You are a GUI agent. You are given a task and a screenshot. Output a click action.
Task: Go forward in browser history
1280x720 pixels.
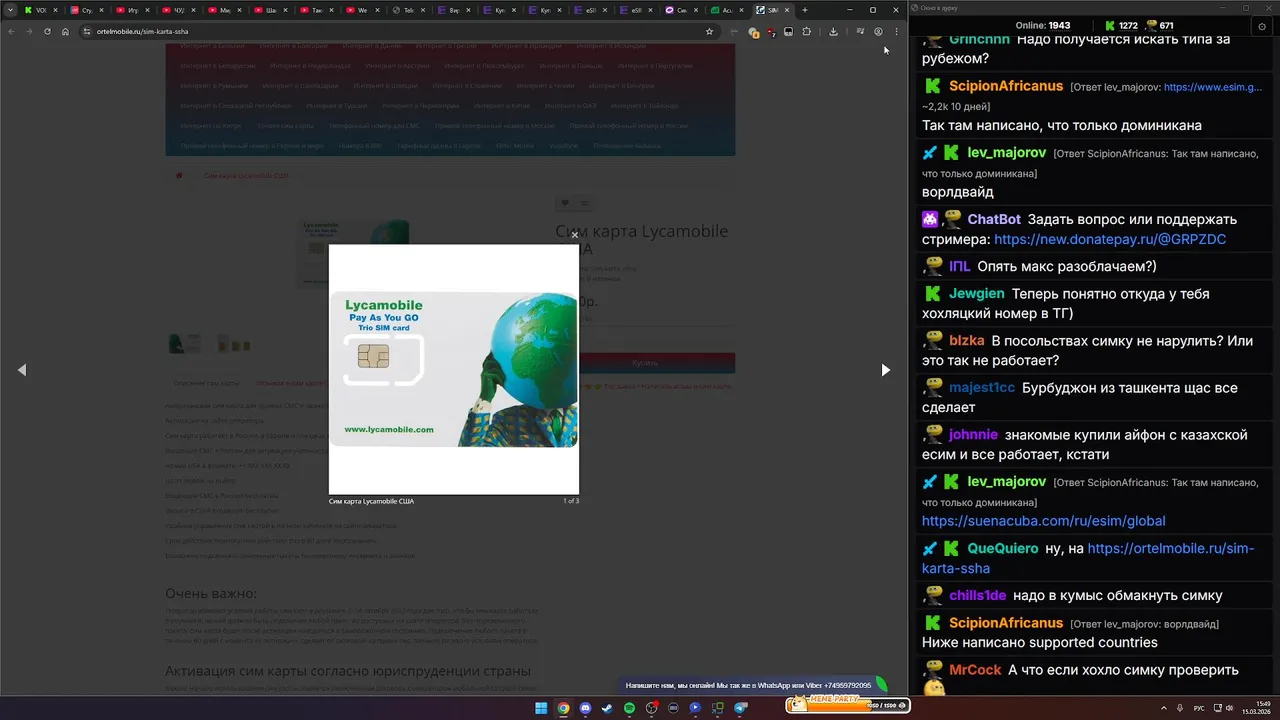pyautogui.click(x=29, y=31)
